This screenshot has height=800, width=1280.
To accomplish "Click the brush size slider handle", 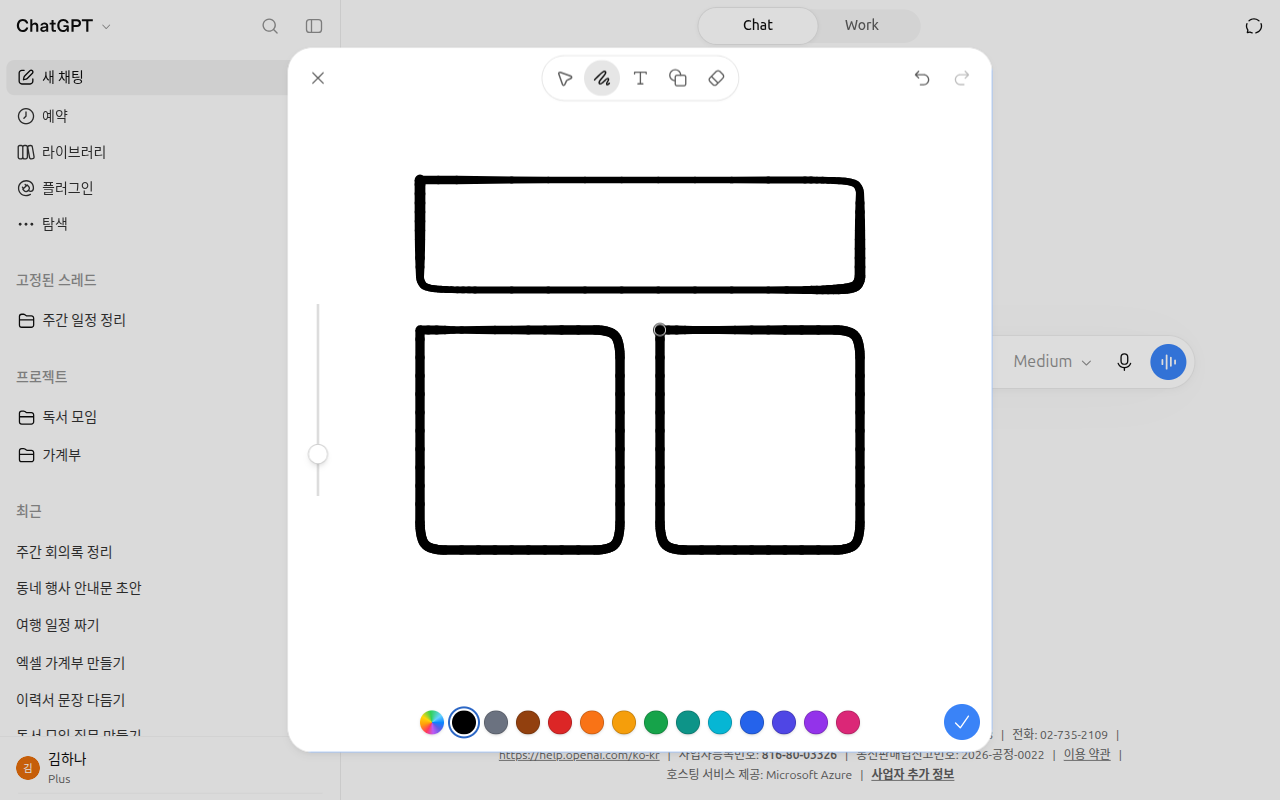I will pyautogui.click(x=318, y=454).
